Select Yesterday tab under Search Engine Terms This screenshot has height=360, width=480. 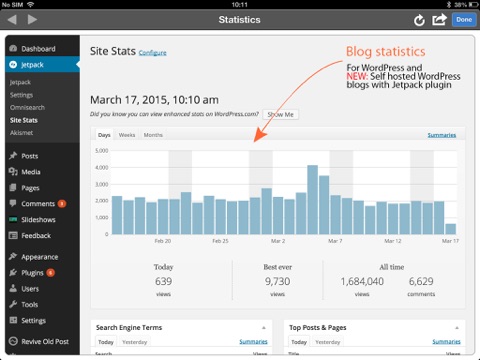pyautogui.click(x=134, y=342)
